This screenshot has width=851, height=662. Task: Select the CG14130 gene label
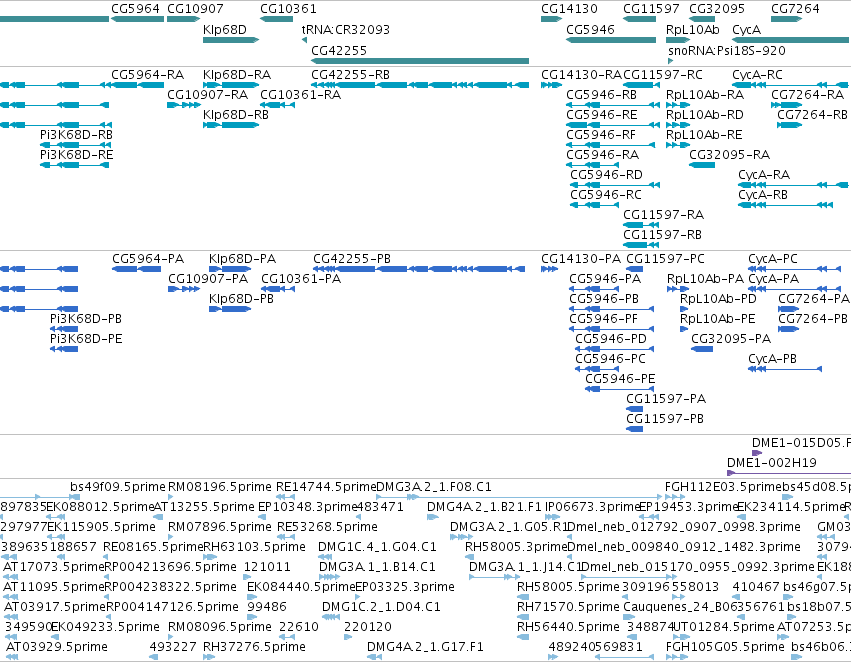point(569,9)
